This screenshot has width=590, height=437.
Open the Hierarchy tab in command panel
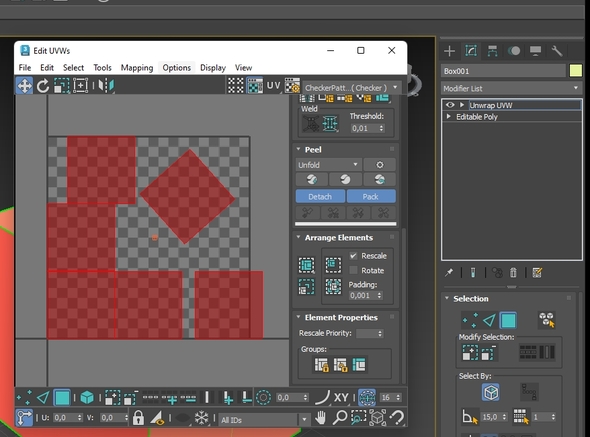pos(492,51)
